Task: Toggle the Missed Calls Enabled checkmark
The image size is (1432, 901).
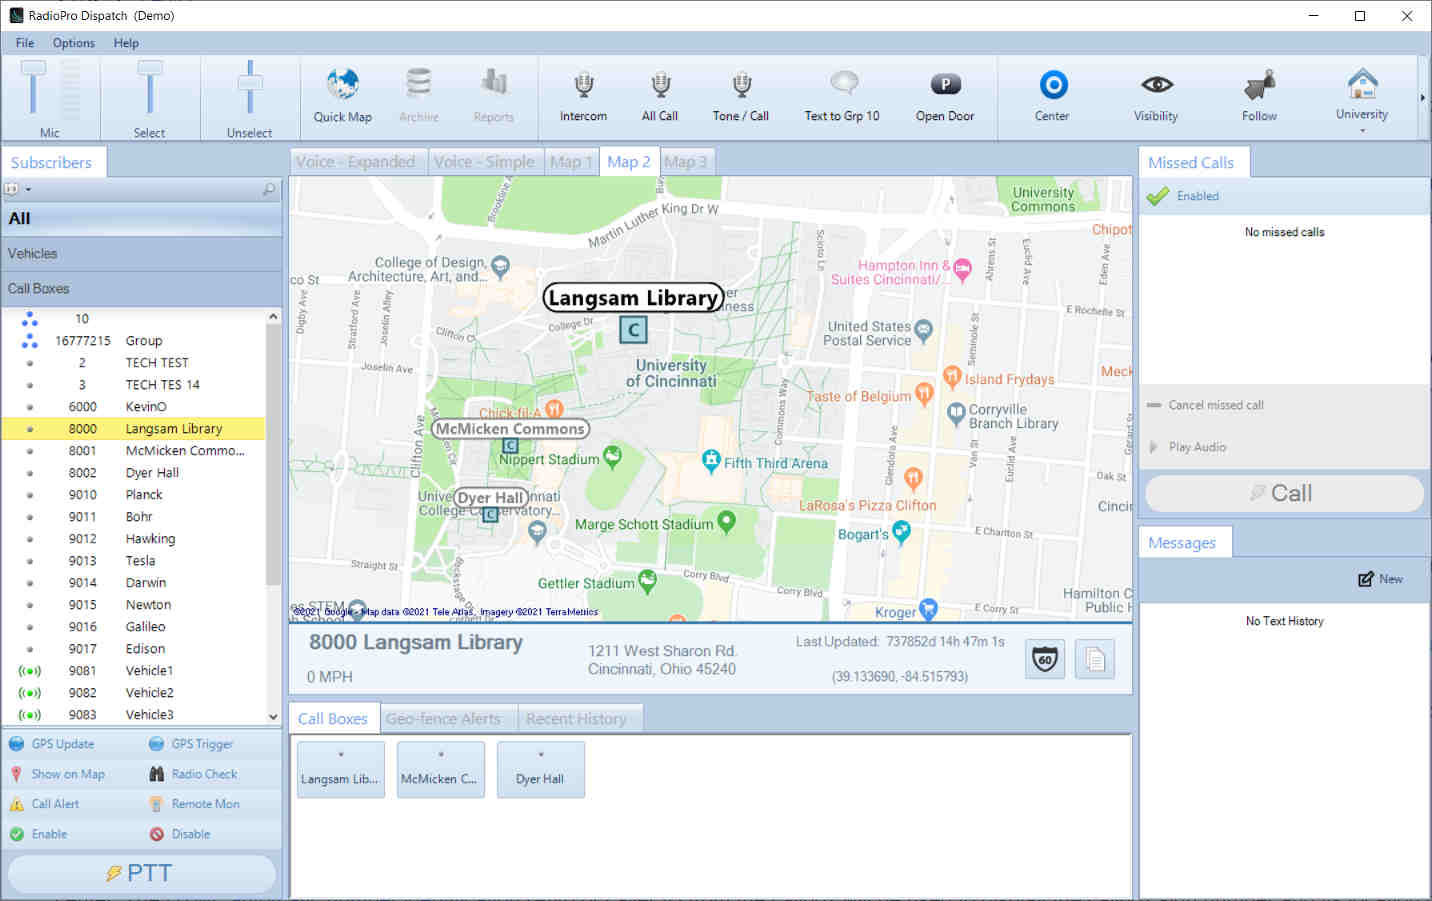Action: (x=1158, y=196)
